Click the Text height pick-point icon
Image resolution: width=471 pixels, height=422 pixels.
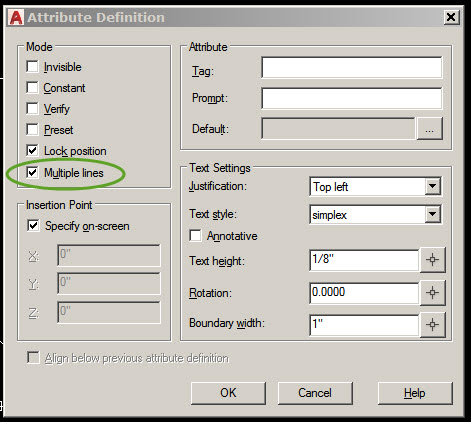[x=432, y=260]
